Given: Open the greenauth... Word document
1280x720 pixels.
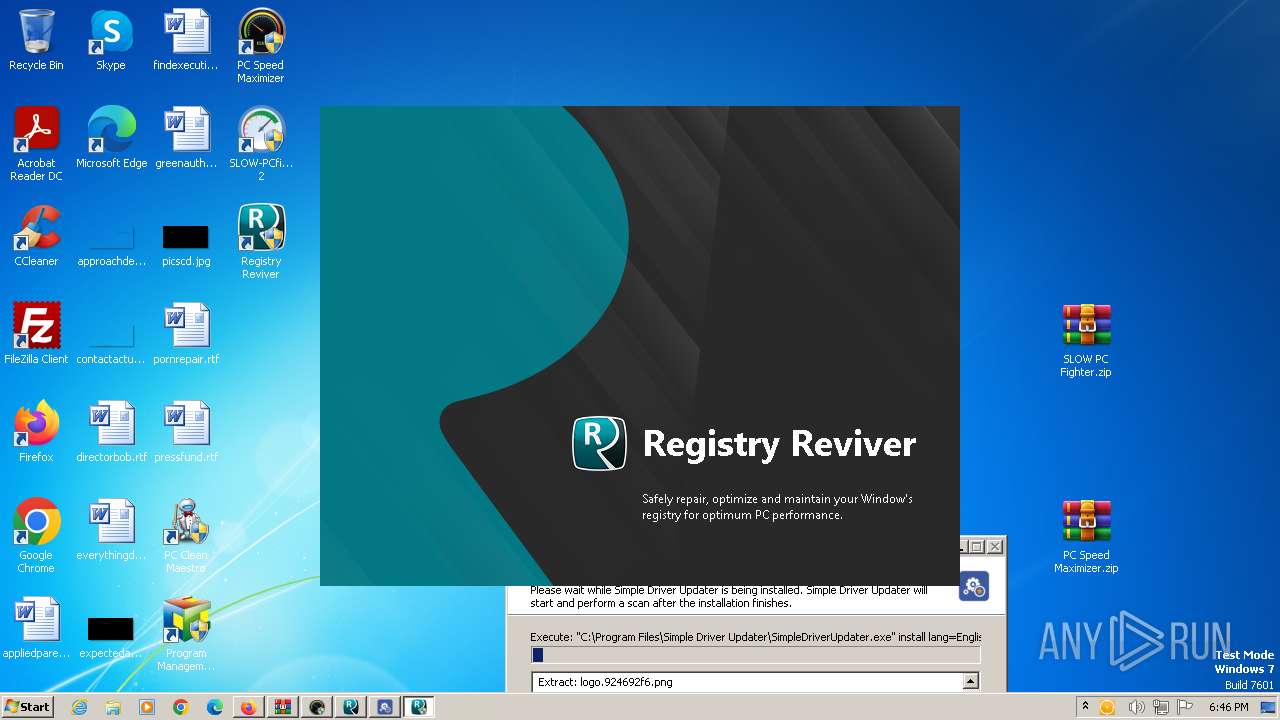Looking at the screenshot, I should click(x=186, y=138).
